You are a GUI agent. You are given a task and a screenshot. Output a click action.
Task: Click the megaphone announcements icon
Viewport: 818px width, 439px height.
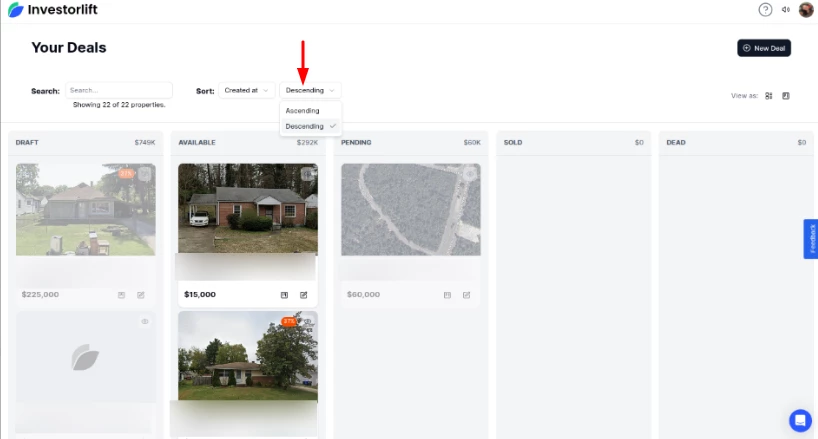click(786, 9)
